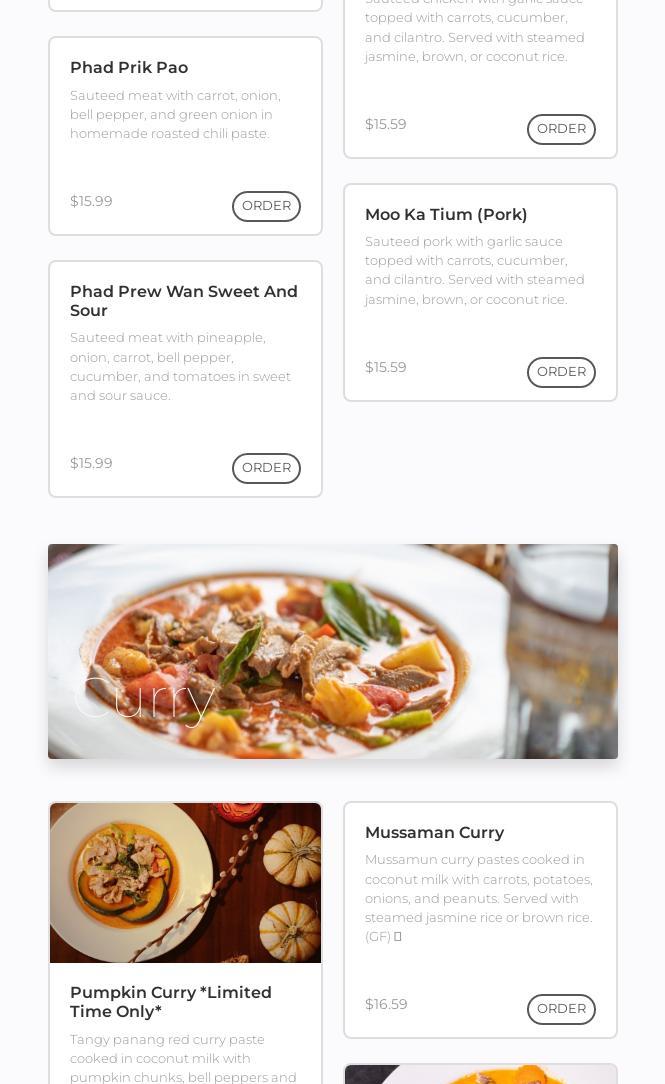Click the $16.59 Mussaman Curry price
665x1084 pixels.
click(x=386, y=1004)
